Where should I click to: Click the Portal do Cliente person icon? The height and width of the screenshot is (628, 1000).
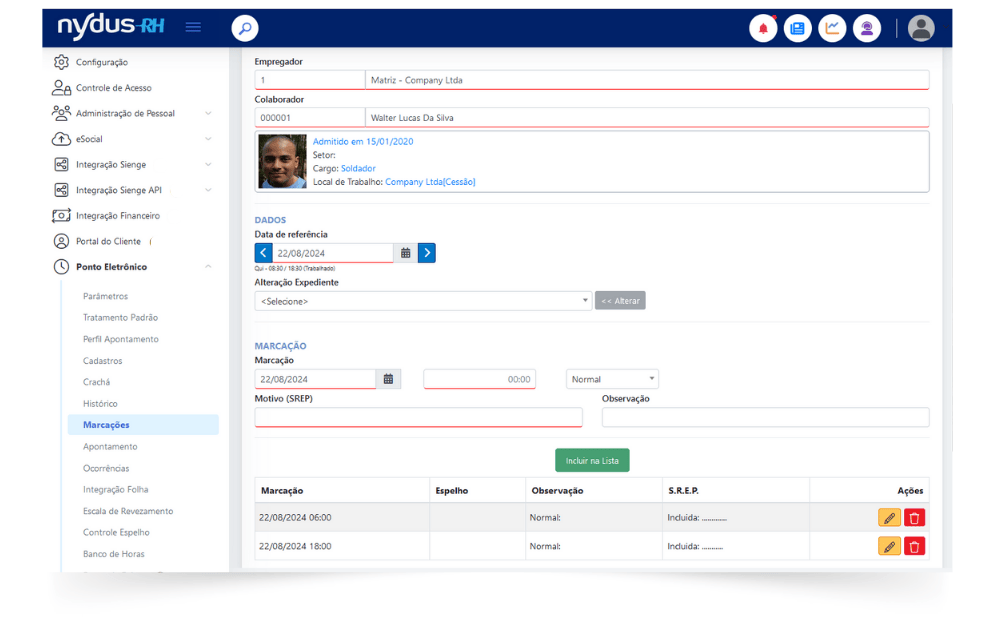[61, 241]
